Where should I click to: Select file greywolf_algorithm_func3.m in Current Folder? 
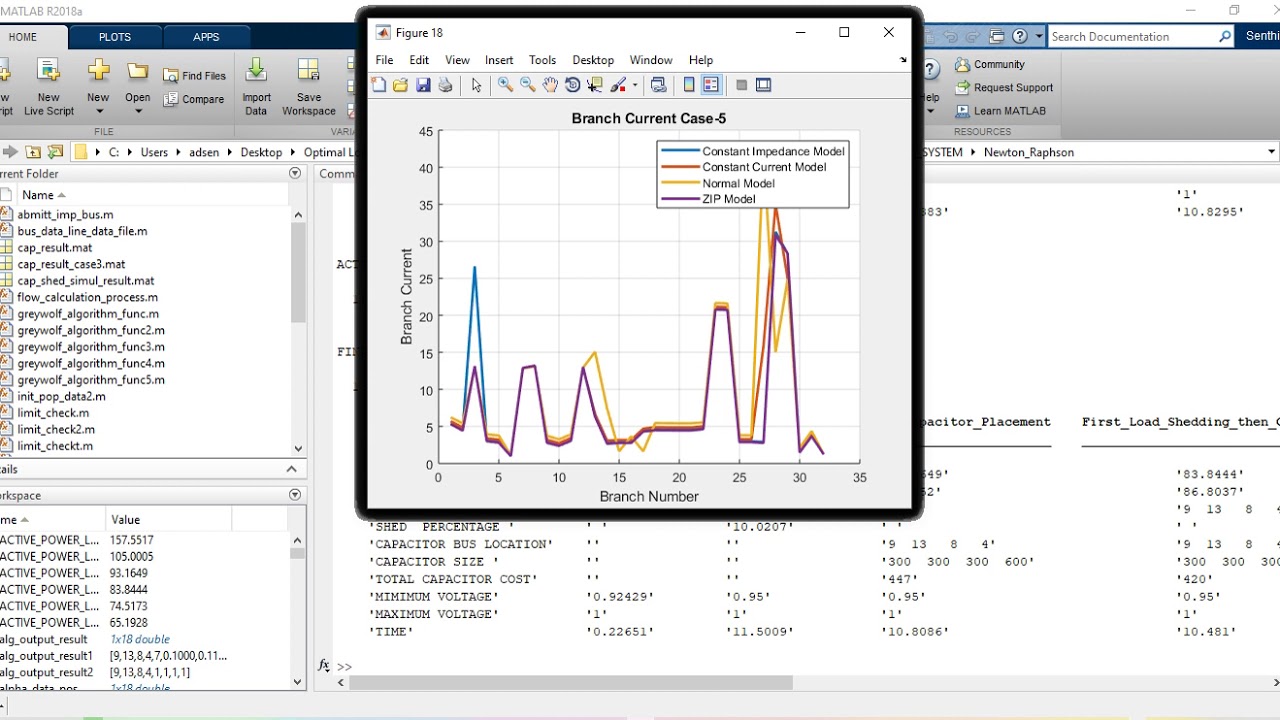point(91,347)
